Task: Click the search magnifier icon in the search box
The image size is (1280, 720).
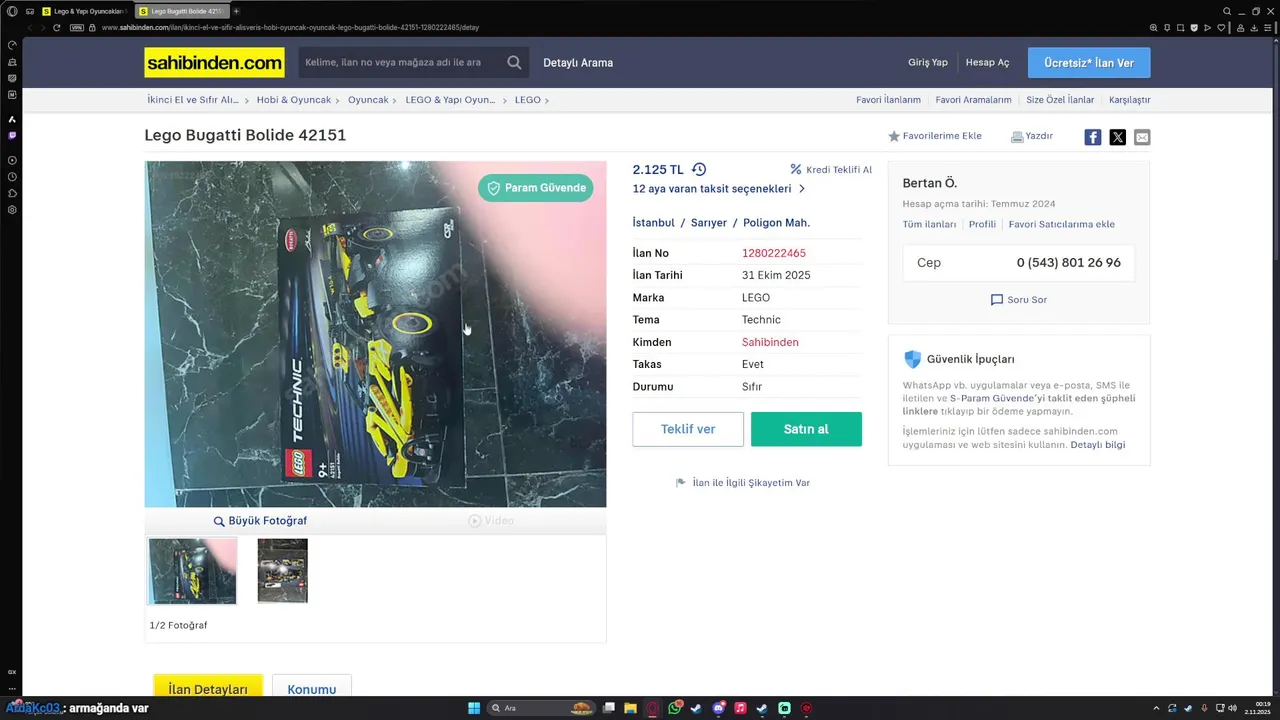Action: (x=514, y=62)
